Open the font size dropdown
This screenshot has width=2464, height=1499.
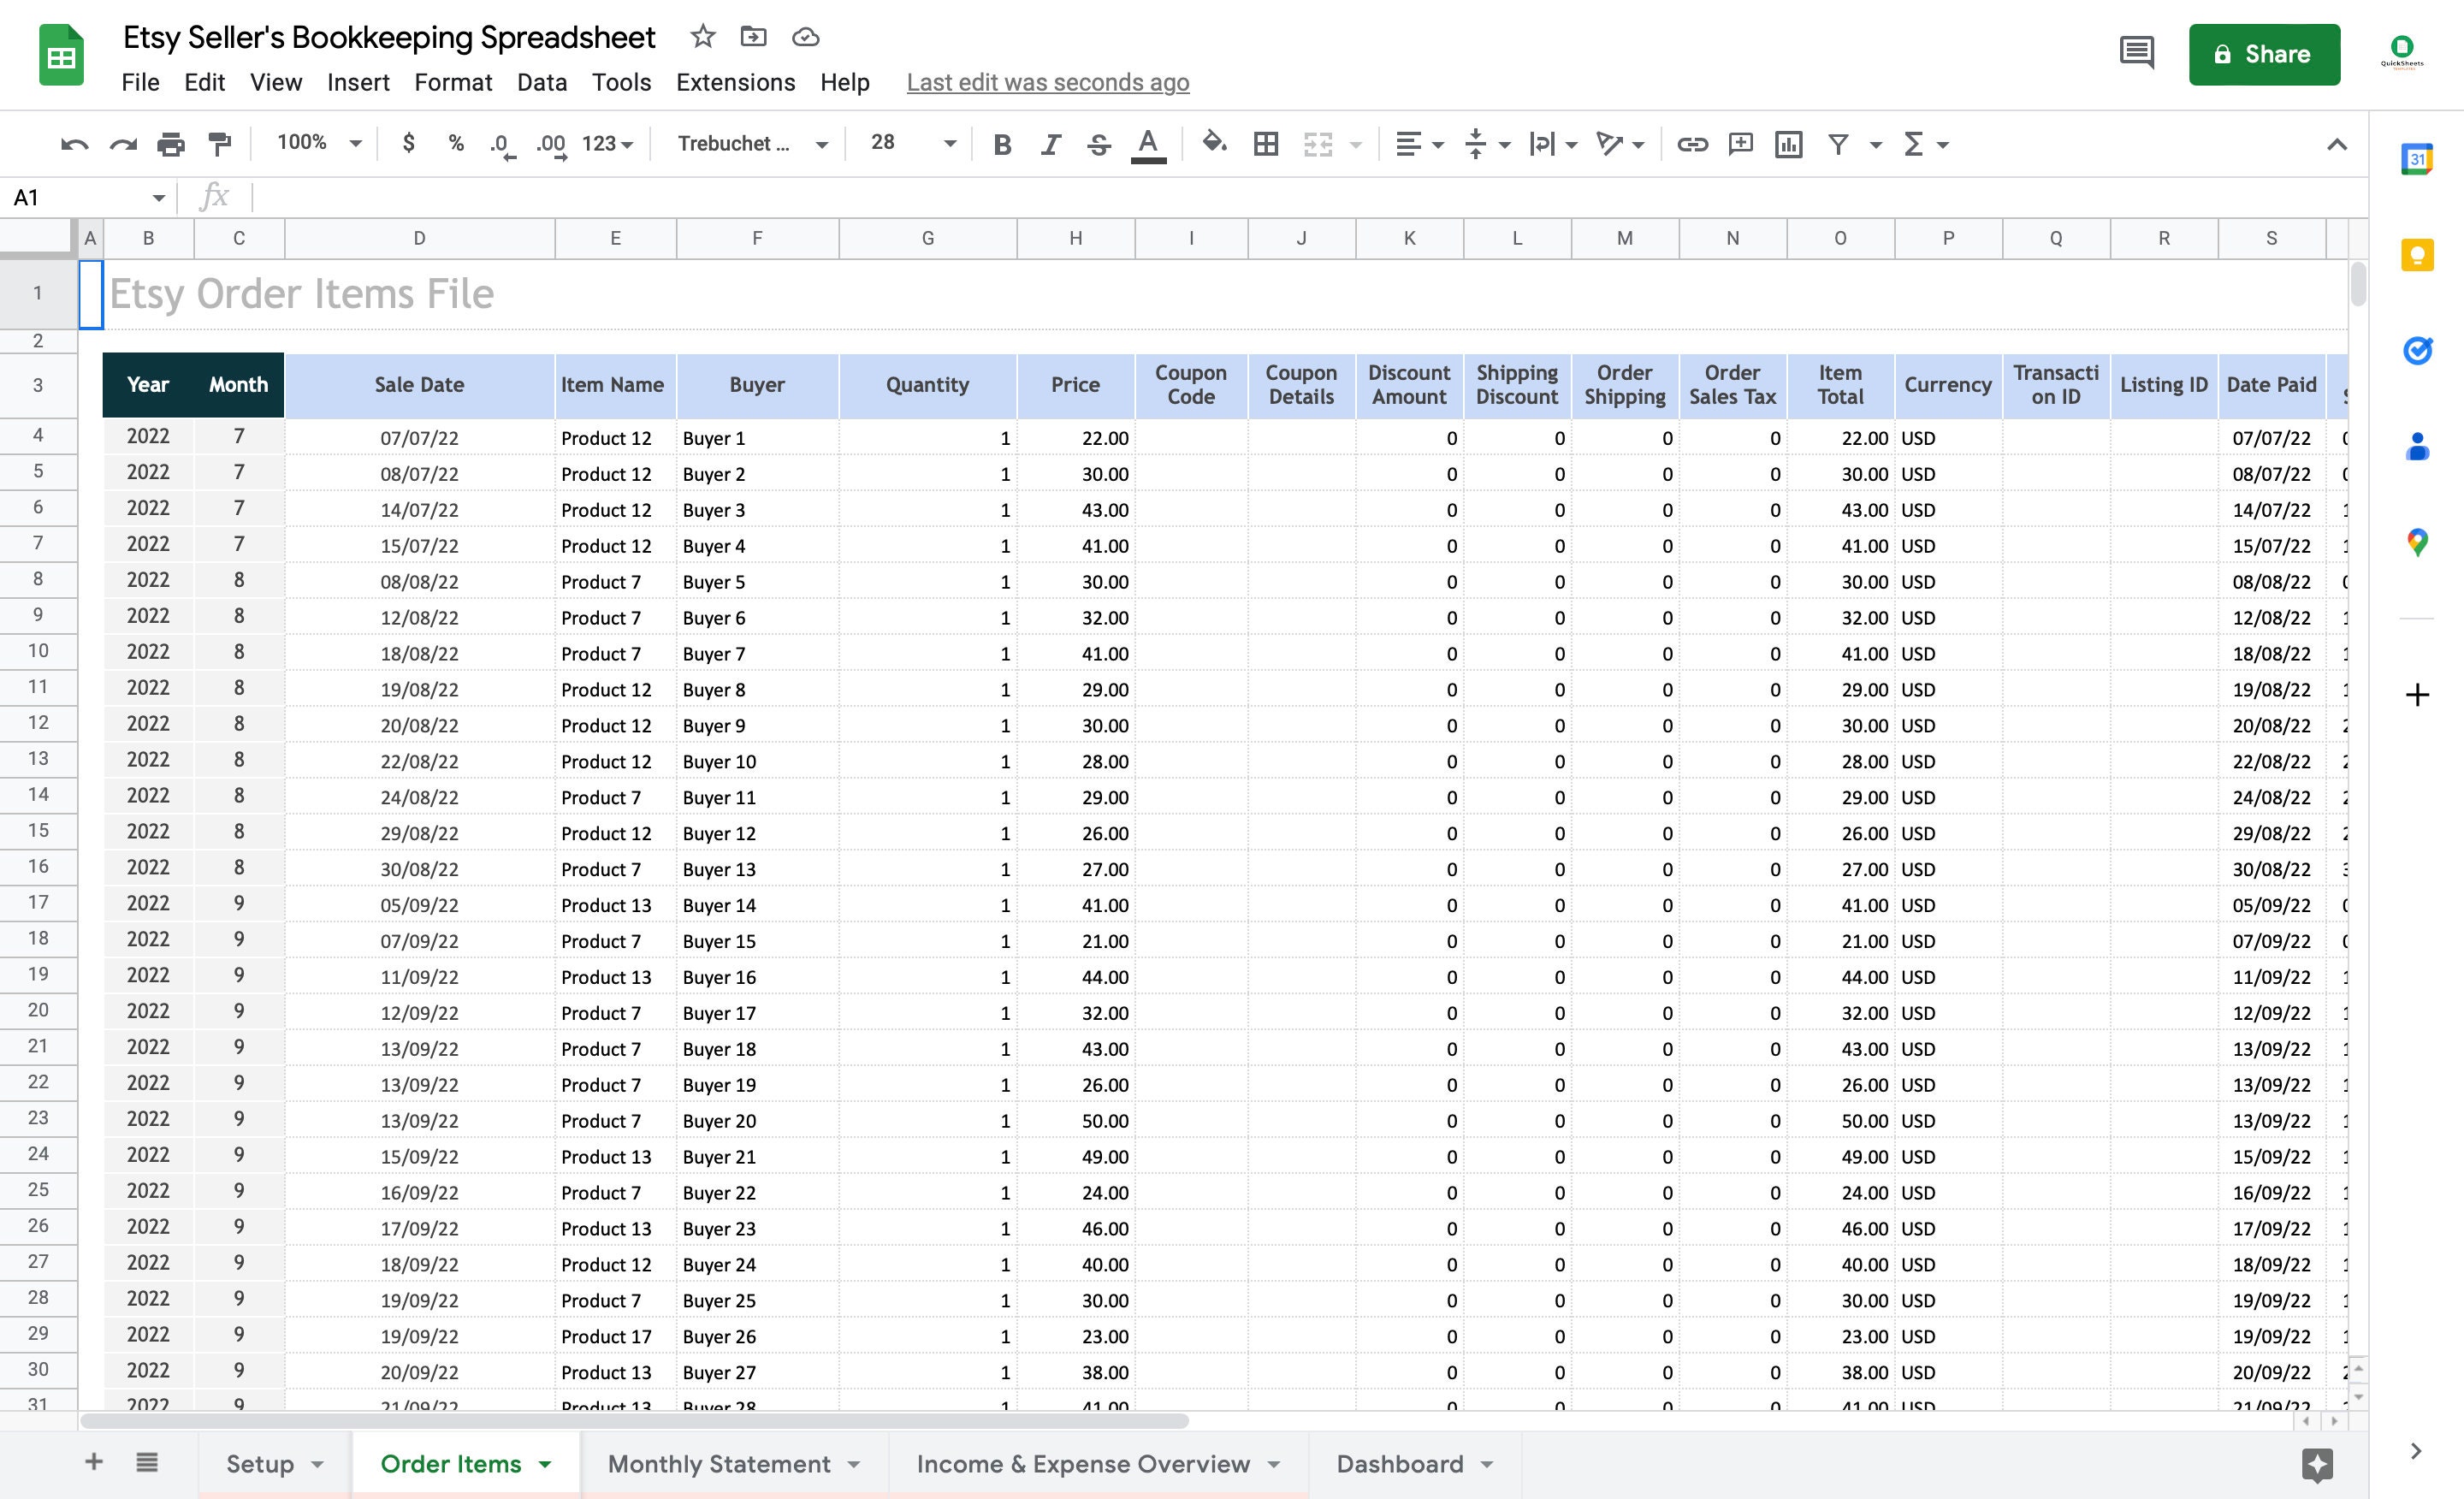[948, 144]
